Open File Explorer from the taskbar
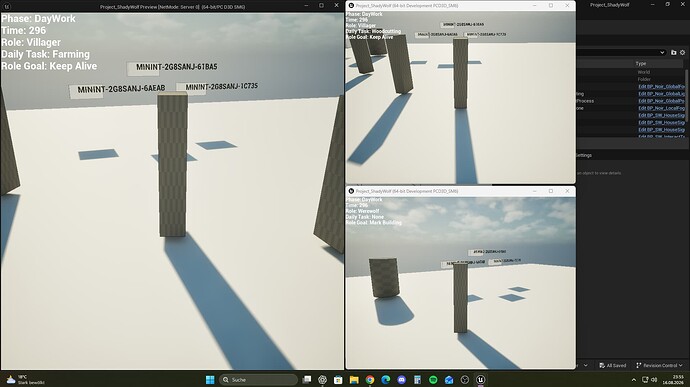This screenshot has height=387, width=690. click(x=354, y=380)
